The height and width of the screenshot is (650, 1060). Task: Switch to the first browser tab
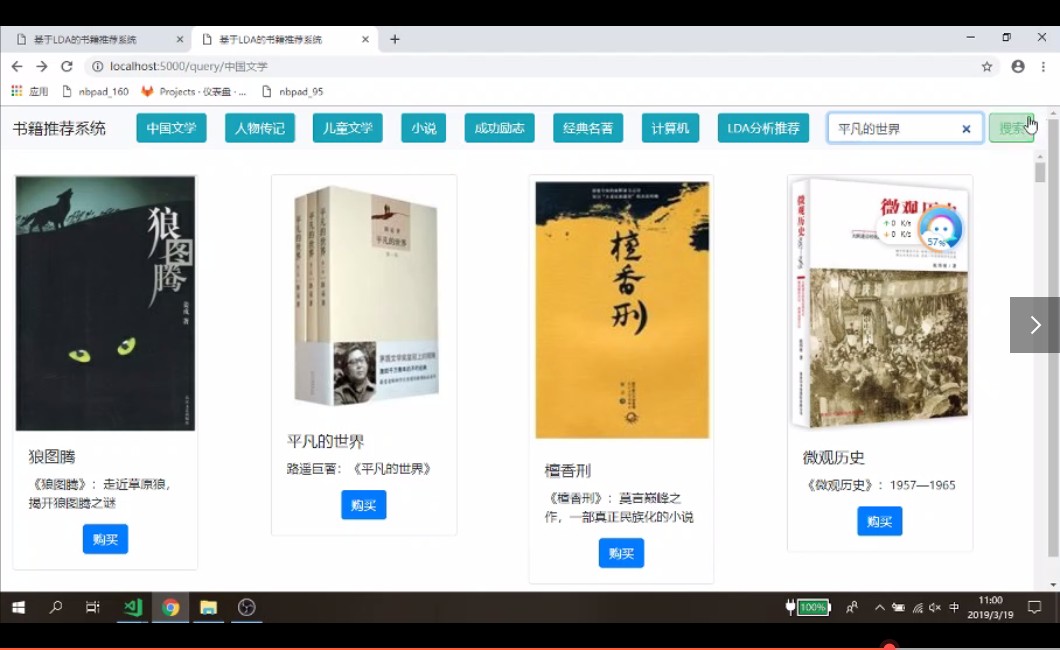point(98,39)
